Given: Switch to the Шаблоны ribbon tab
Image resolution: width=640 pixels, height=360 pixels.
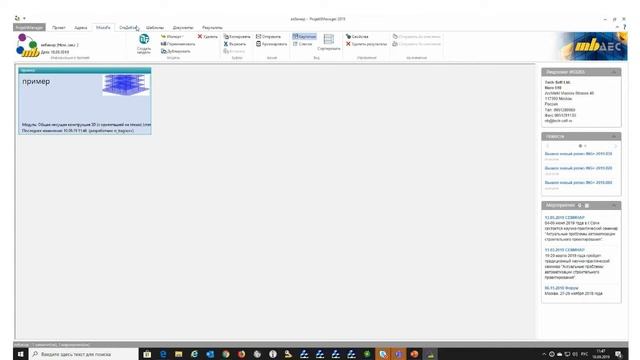Looking at the screenshot, I should tap(155, 28).
